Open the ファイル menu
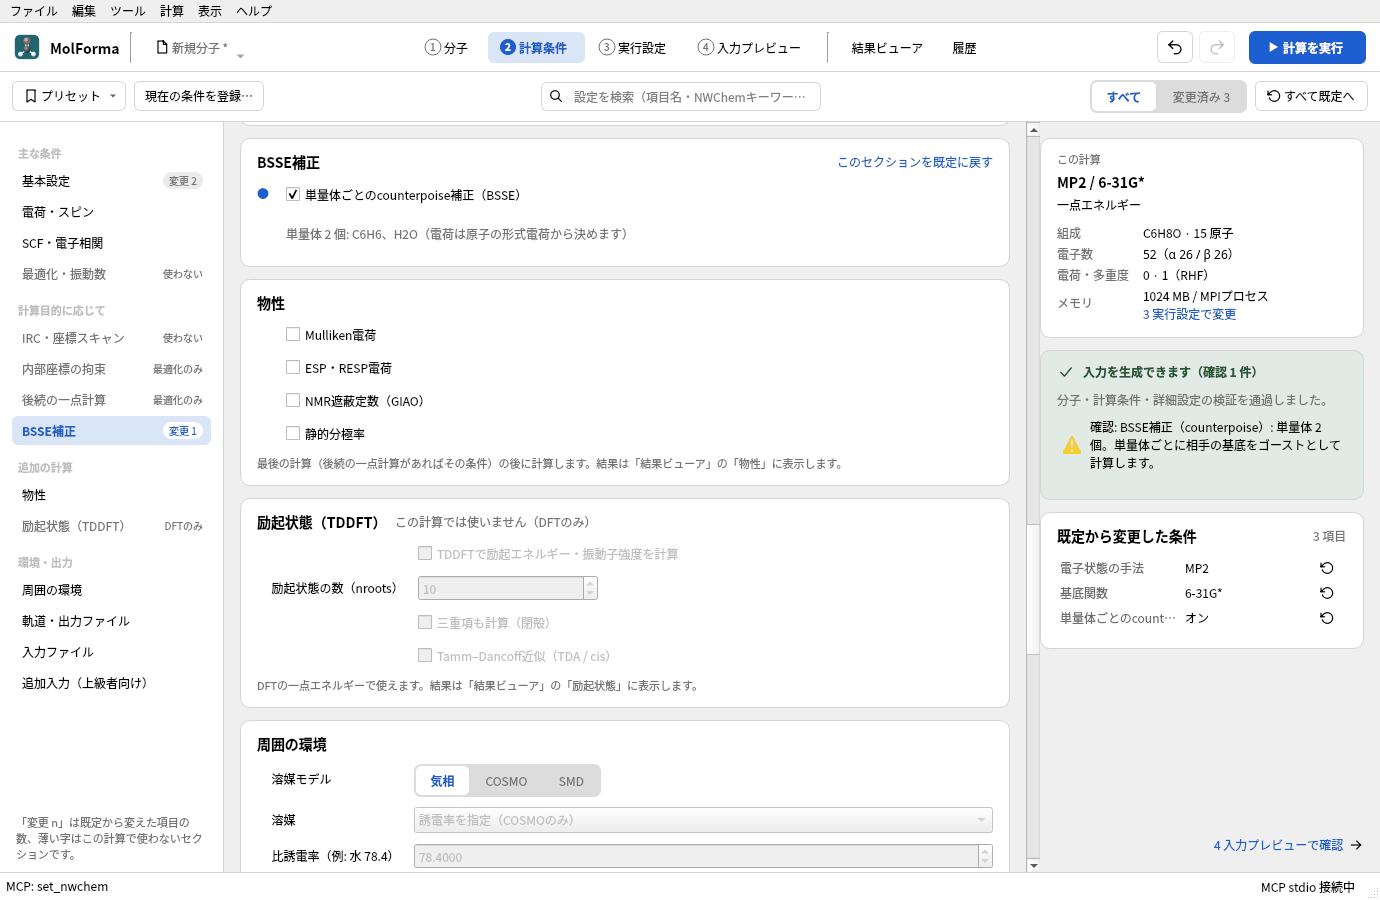The height and width of the screenshot is (900, 1380). point(34,11)
